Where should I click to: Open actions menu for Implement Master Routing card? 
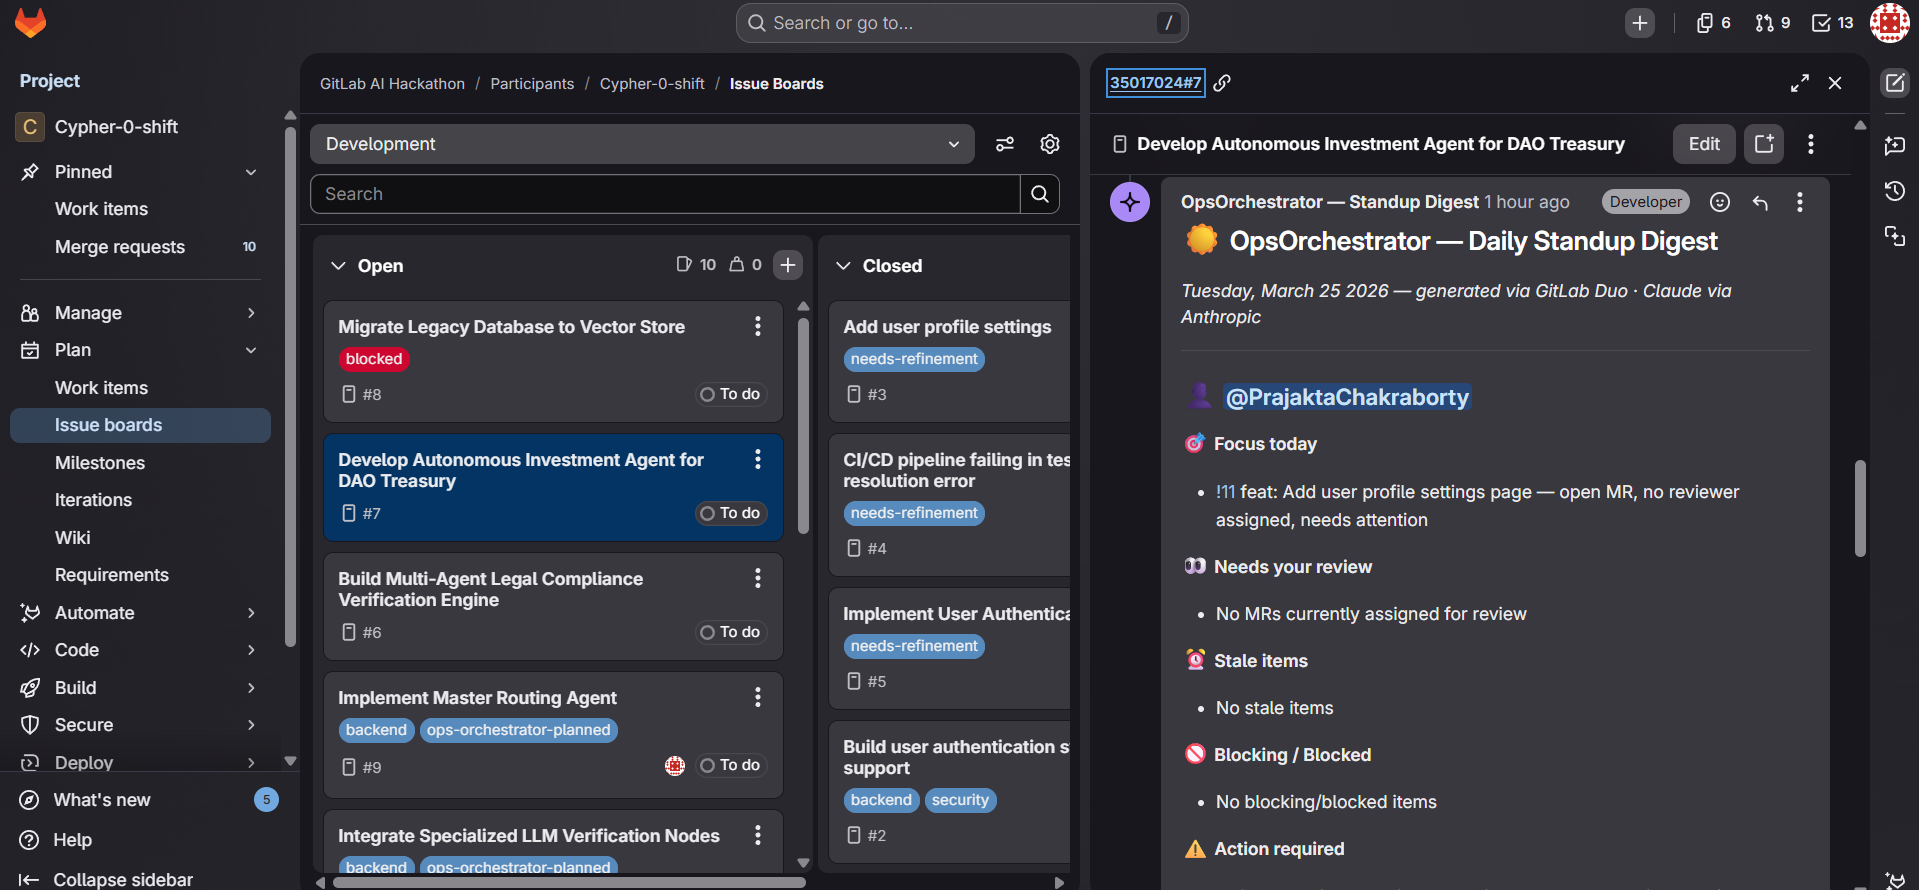(x=758, y=697)
